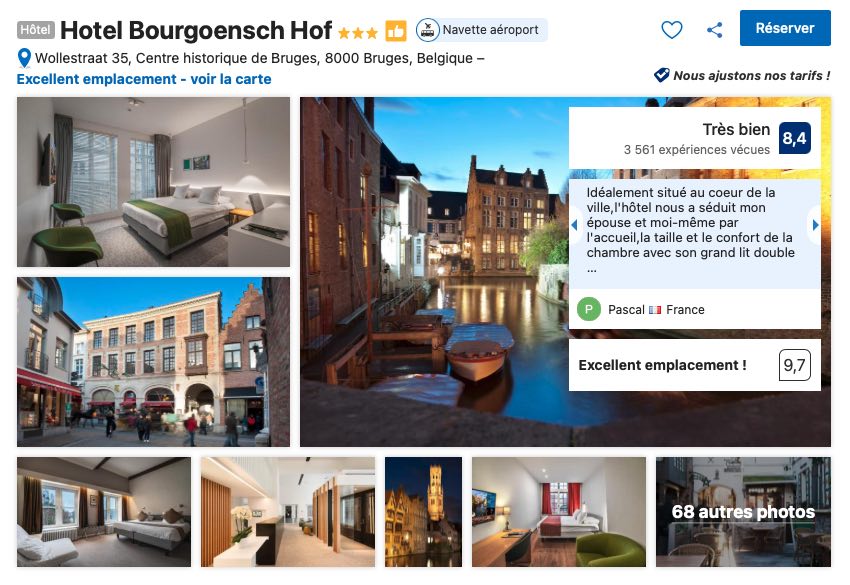Click the Réserver button
850x585 pixels.
(x=785, y=28)
